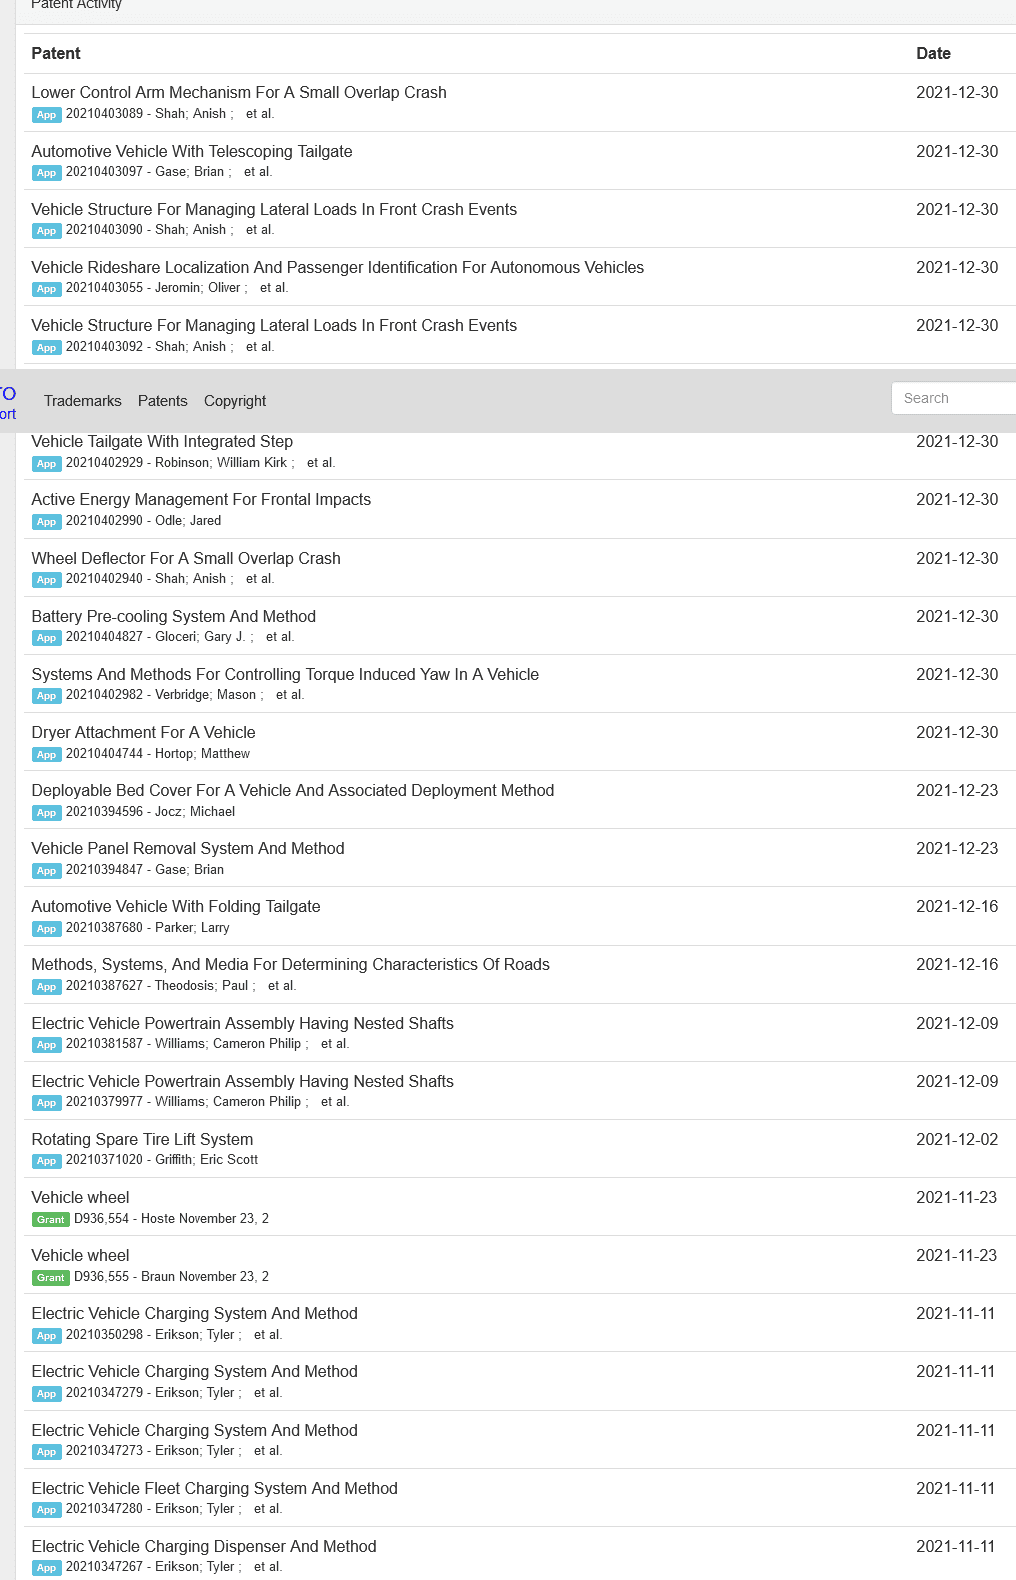Image resolution: width=1016 pixels, height=1580 pixels.
Task: Click App badge for patent 20210404827
Action: click(x=47, y=638)
